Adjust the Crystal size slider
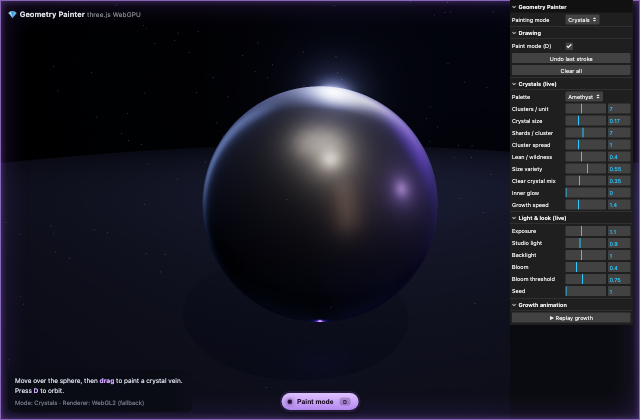 coord(585,121)
